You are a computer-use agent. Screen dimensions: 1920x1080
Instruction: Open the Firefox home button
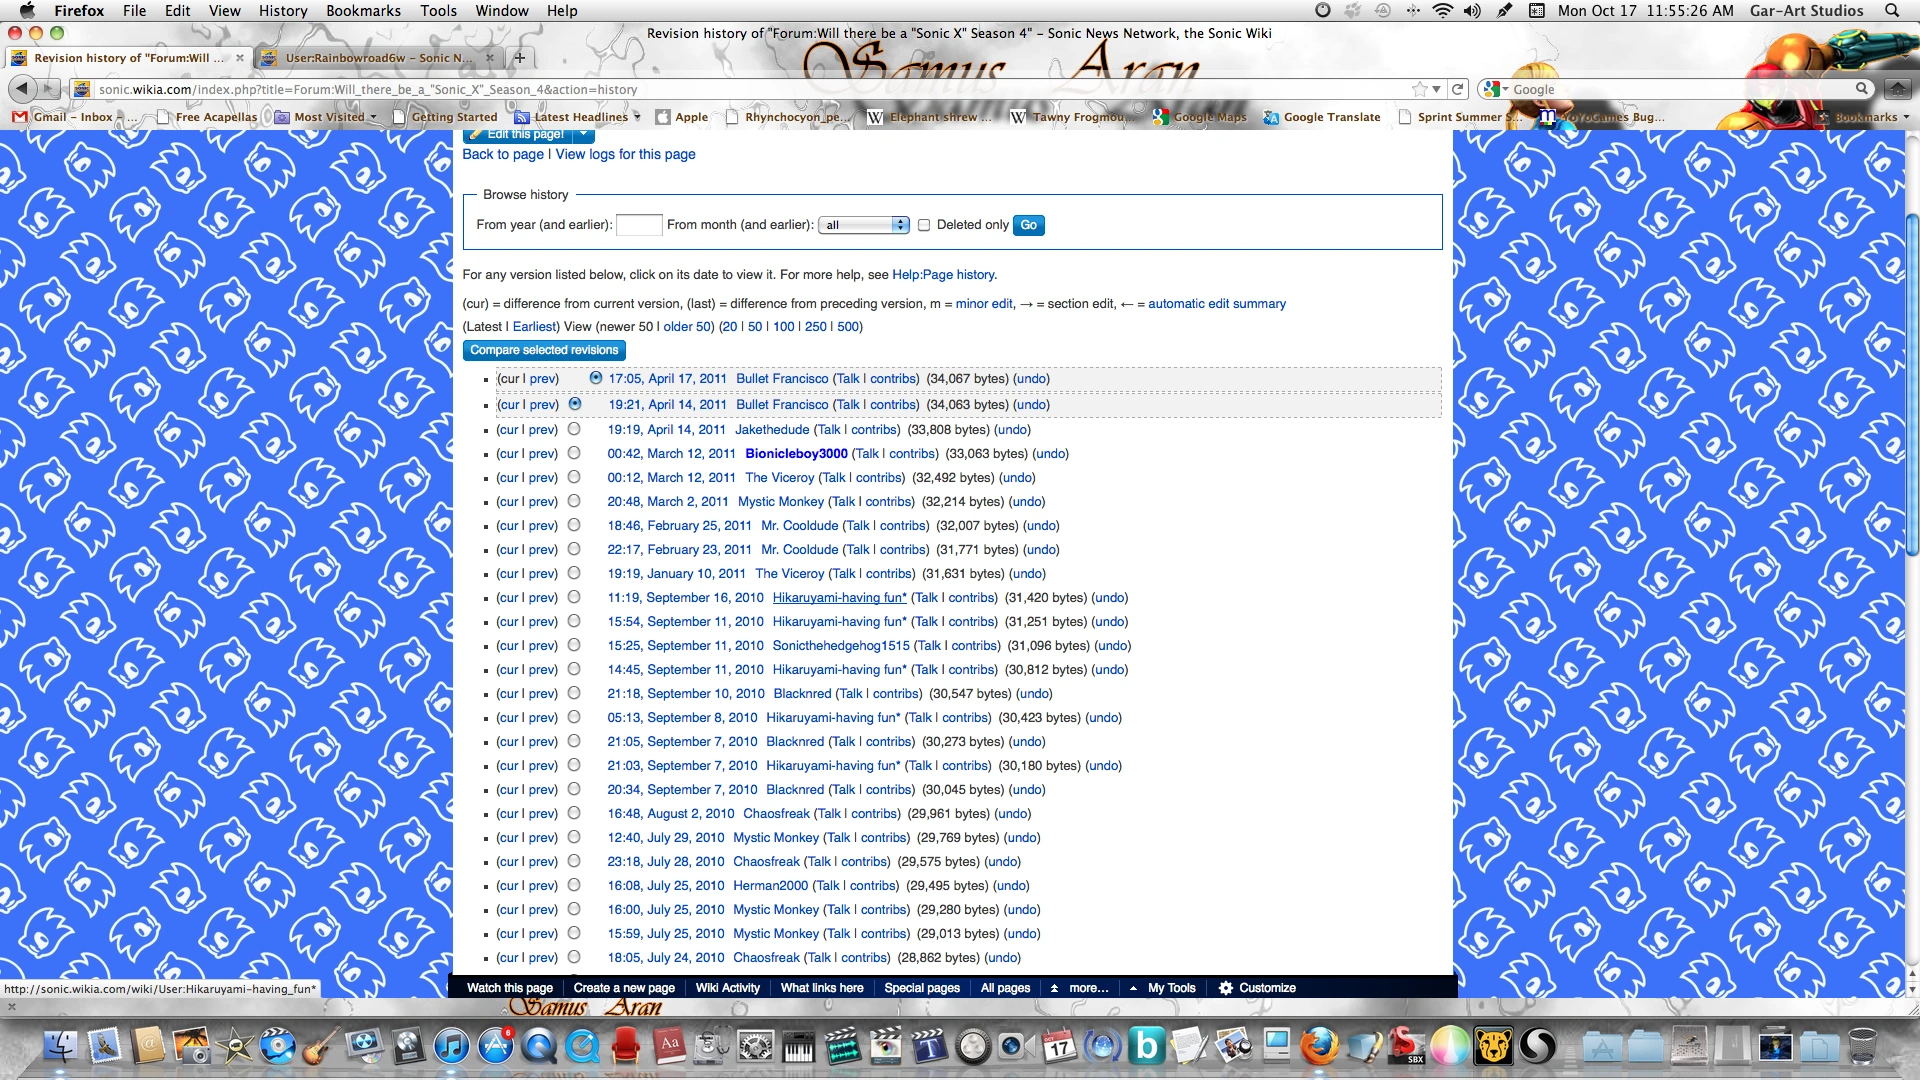(1897, 89)
